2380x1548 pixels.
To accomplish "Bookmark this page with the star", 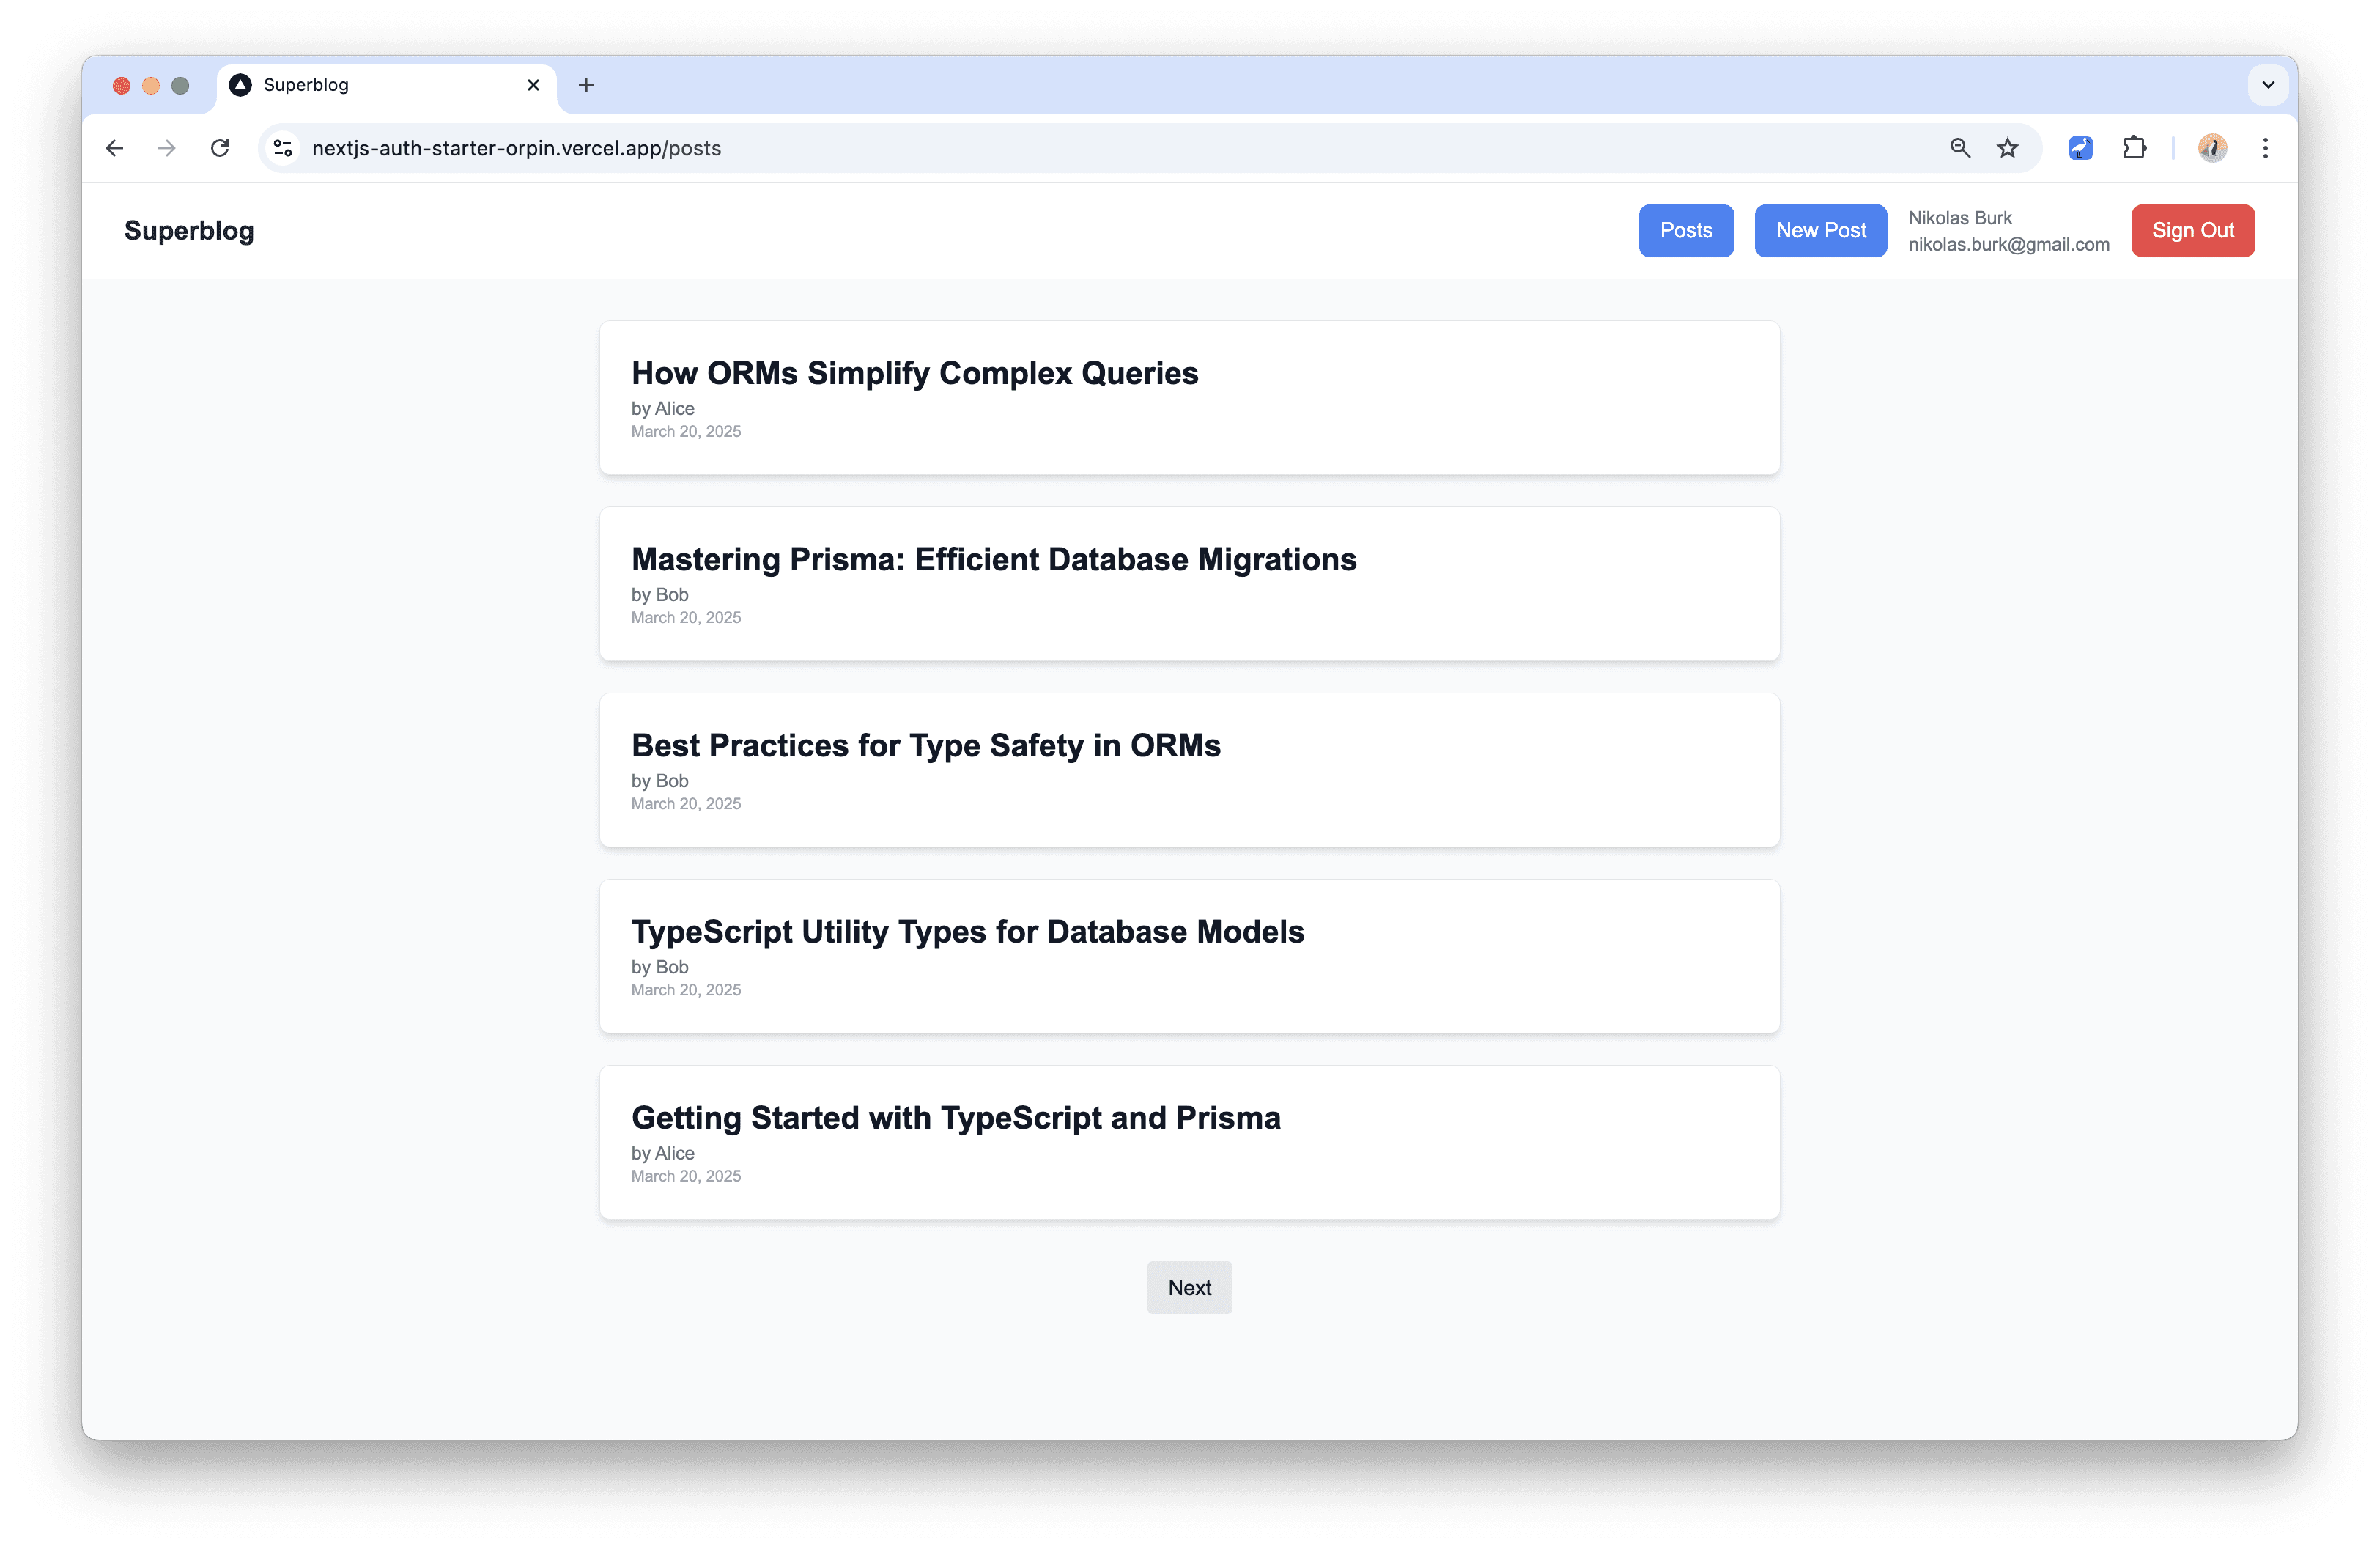I will tap(2008, 148).
